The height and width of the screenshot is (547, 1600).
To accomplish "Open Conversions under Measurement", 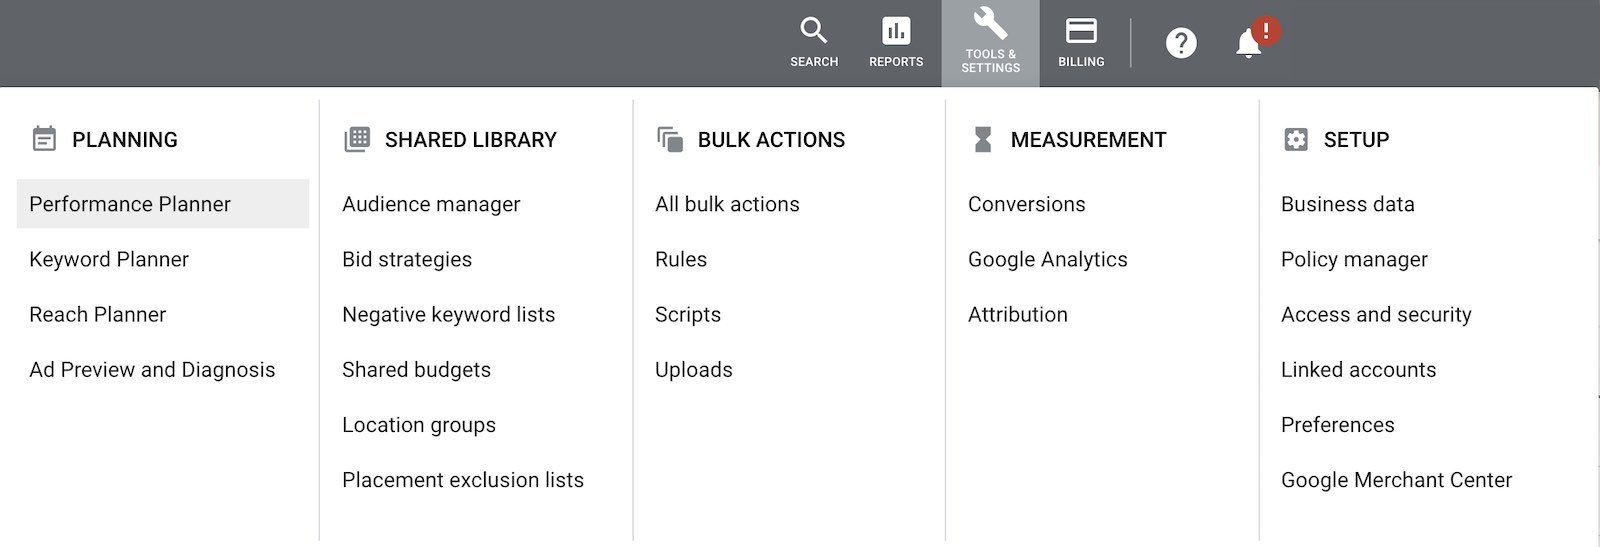I will click(1026, 204).
